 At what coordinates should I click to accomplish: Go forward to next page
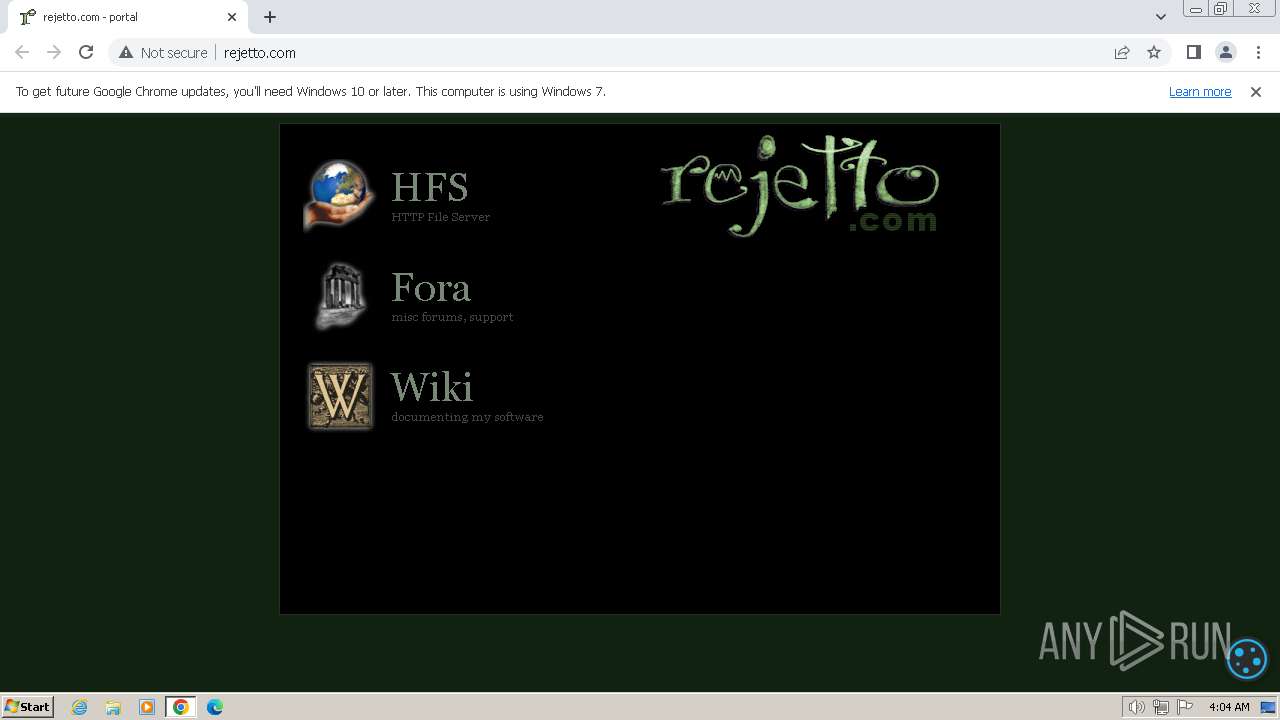point(54,52)
